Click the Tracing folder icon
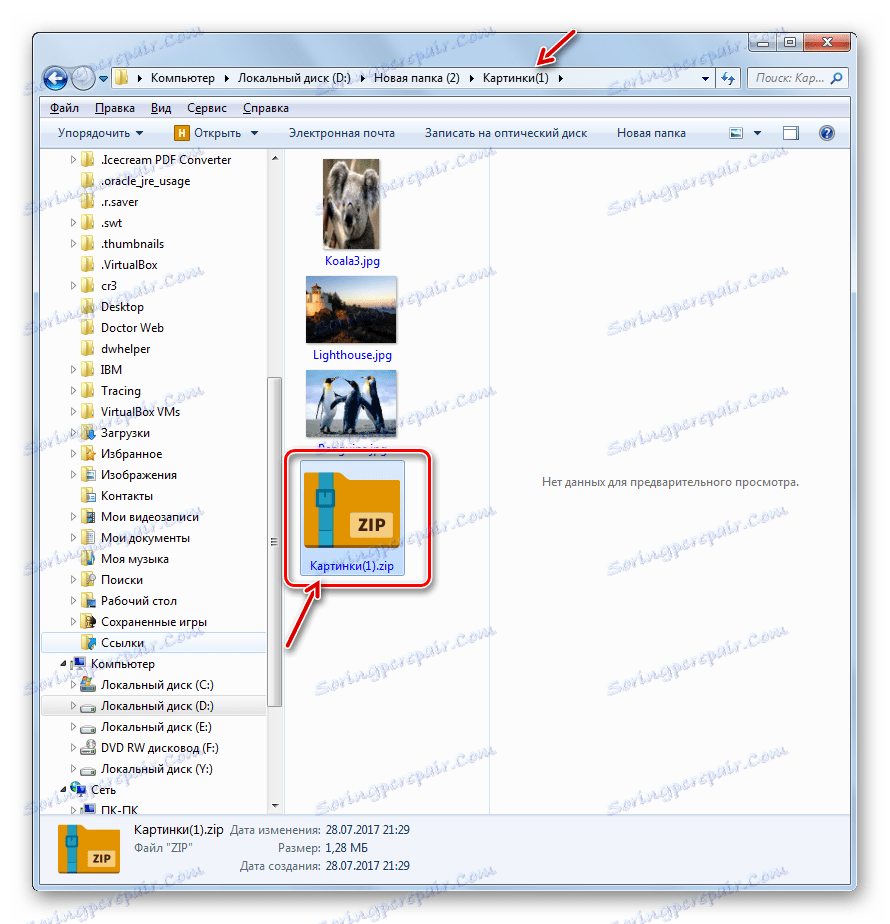Image resolution: width=890 pixels, height=924 pixels. pyautogui.click(x=88, y=391)
